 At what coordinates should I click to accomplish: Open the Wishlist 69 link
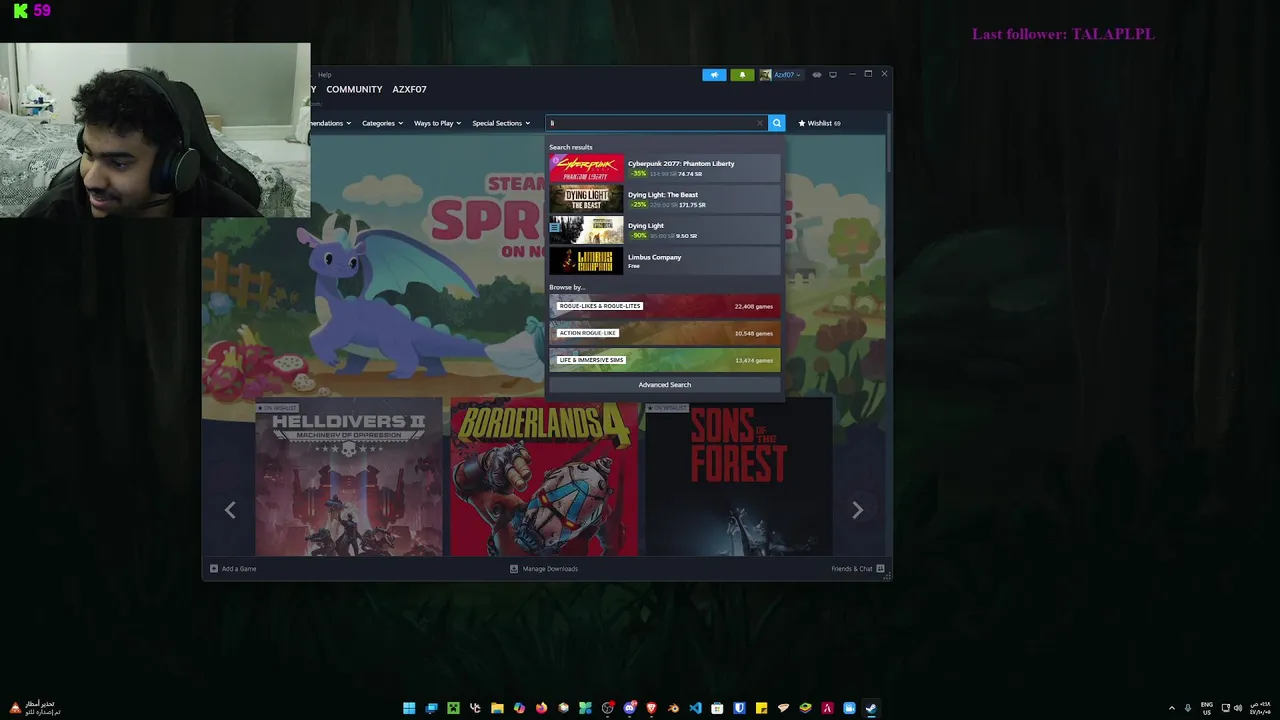[x=819, y=123]
